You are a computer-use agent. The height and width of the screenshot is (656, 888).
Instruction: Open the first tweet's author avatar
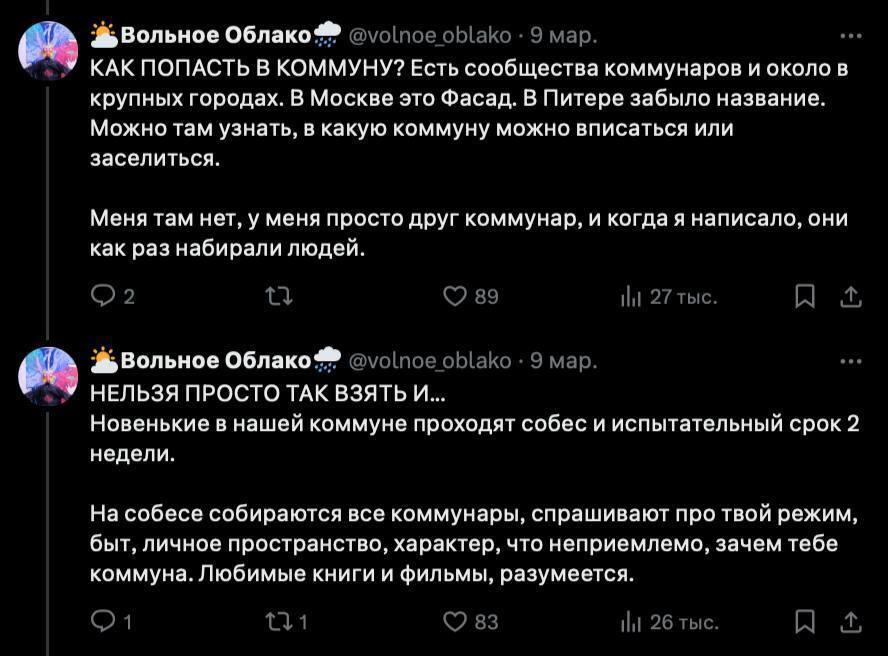(48, 51)
